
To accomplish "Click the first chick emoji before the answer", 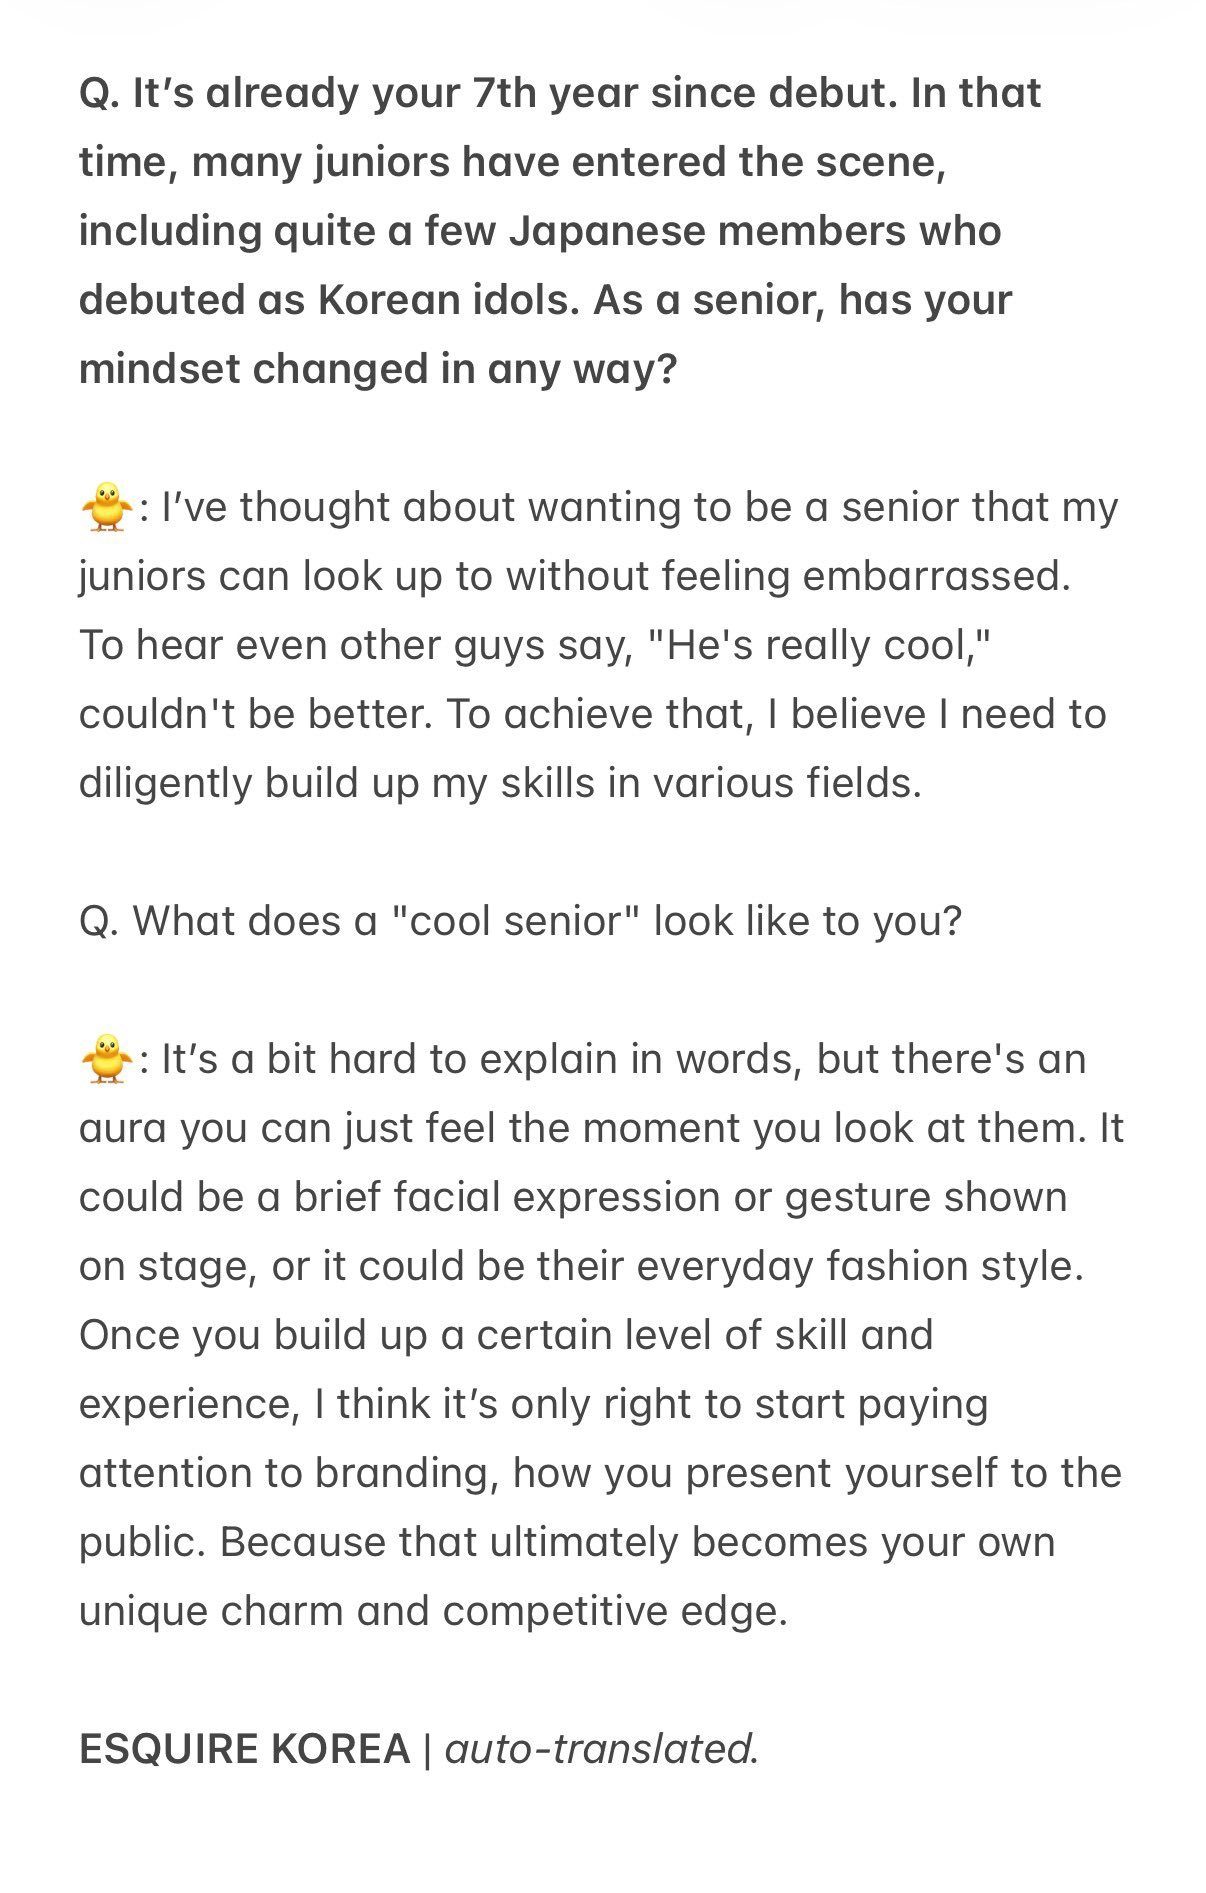I will (x=105, y=507).
